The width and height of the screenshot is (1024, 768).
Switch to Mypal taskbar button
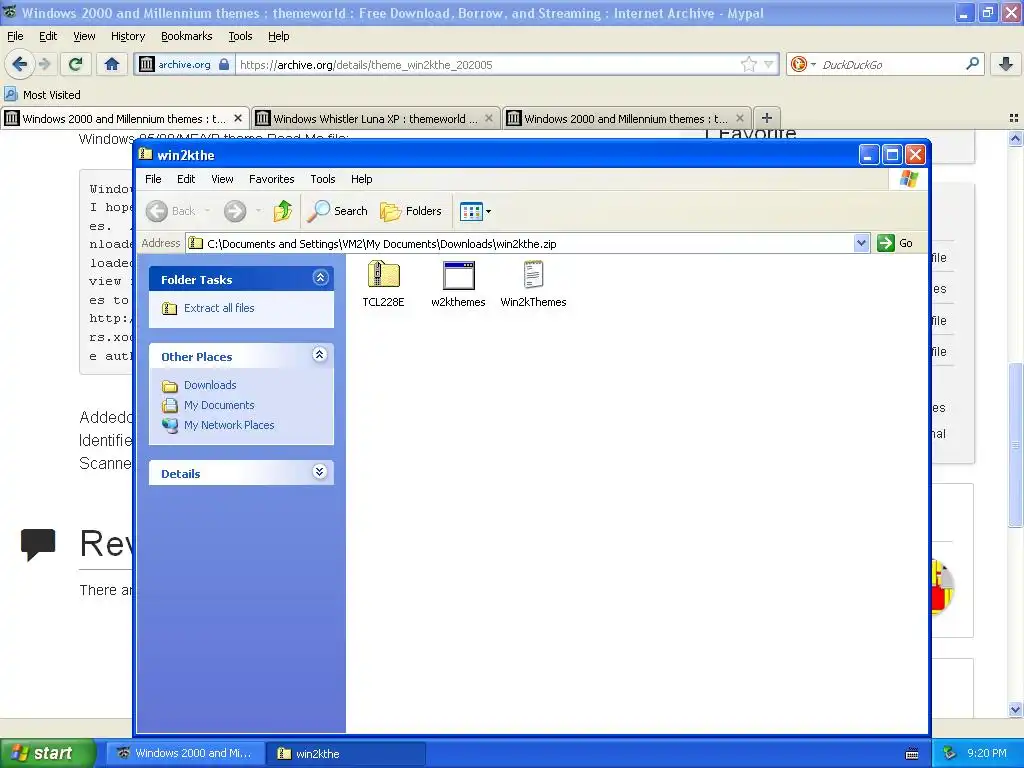185,754
